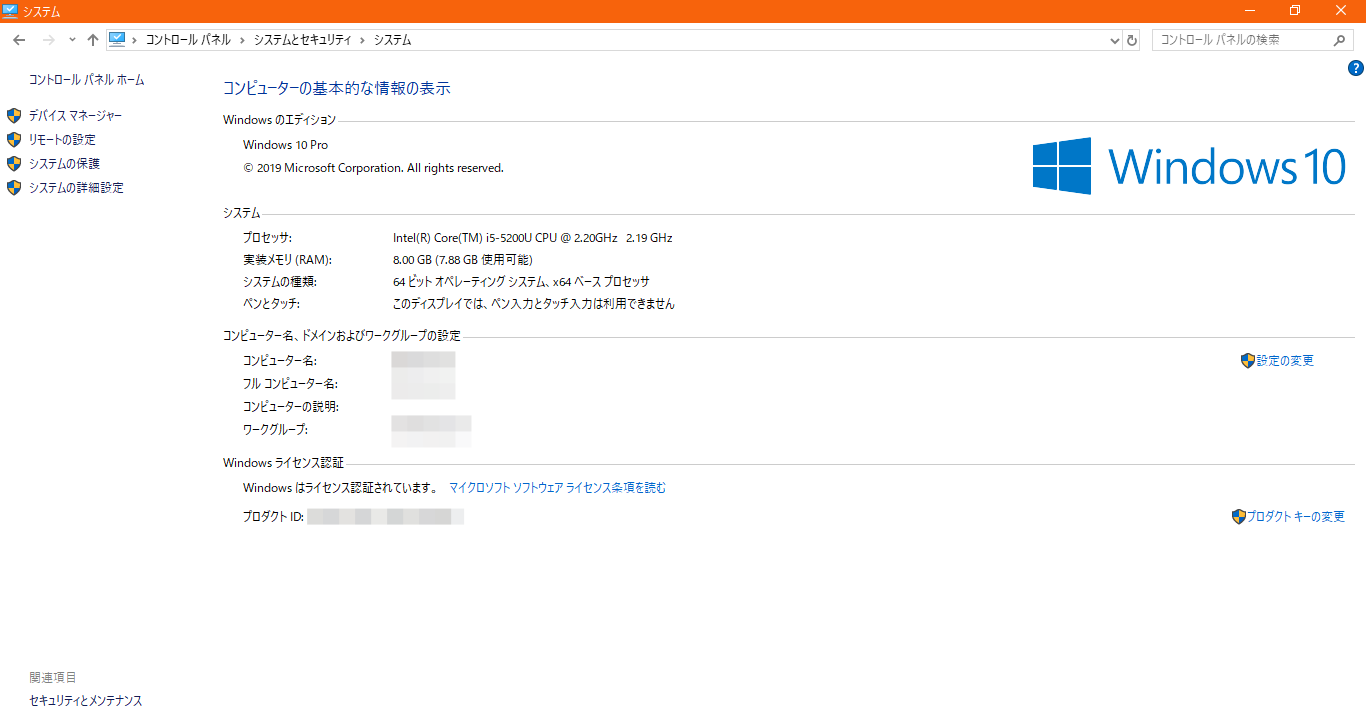Expand chevron after the address bar computer icon
Screen dimensions: 1366x728
[134, 40]
